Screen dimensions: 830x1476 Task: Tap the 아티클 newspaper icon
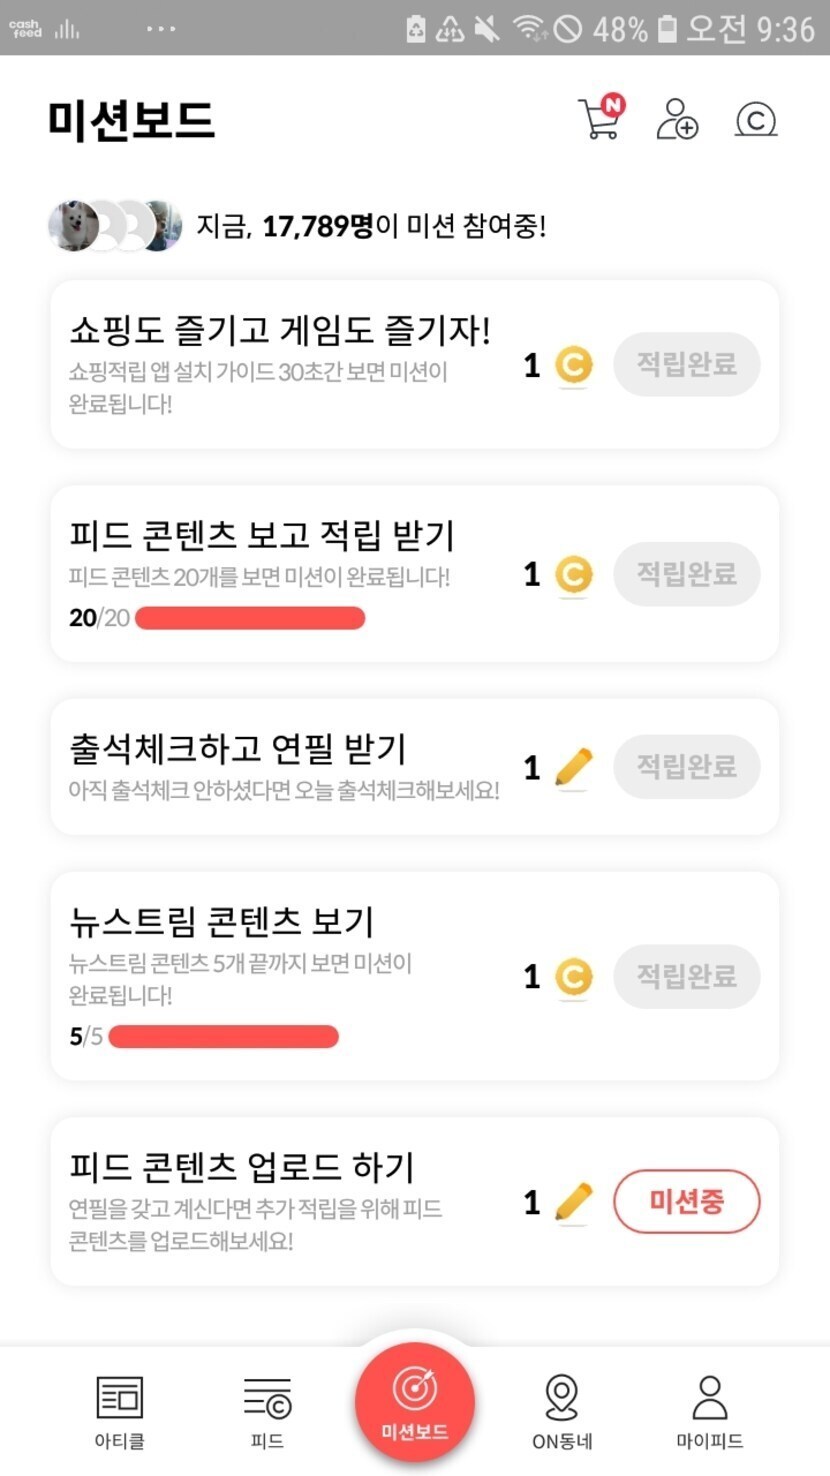coord(120,1397)
